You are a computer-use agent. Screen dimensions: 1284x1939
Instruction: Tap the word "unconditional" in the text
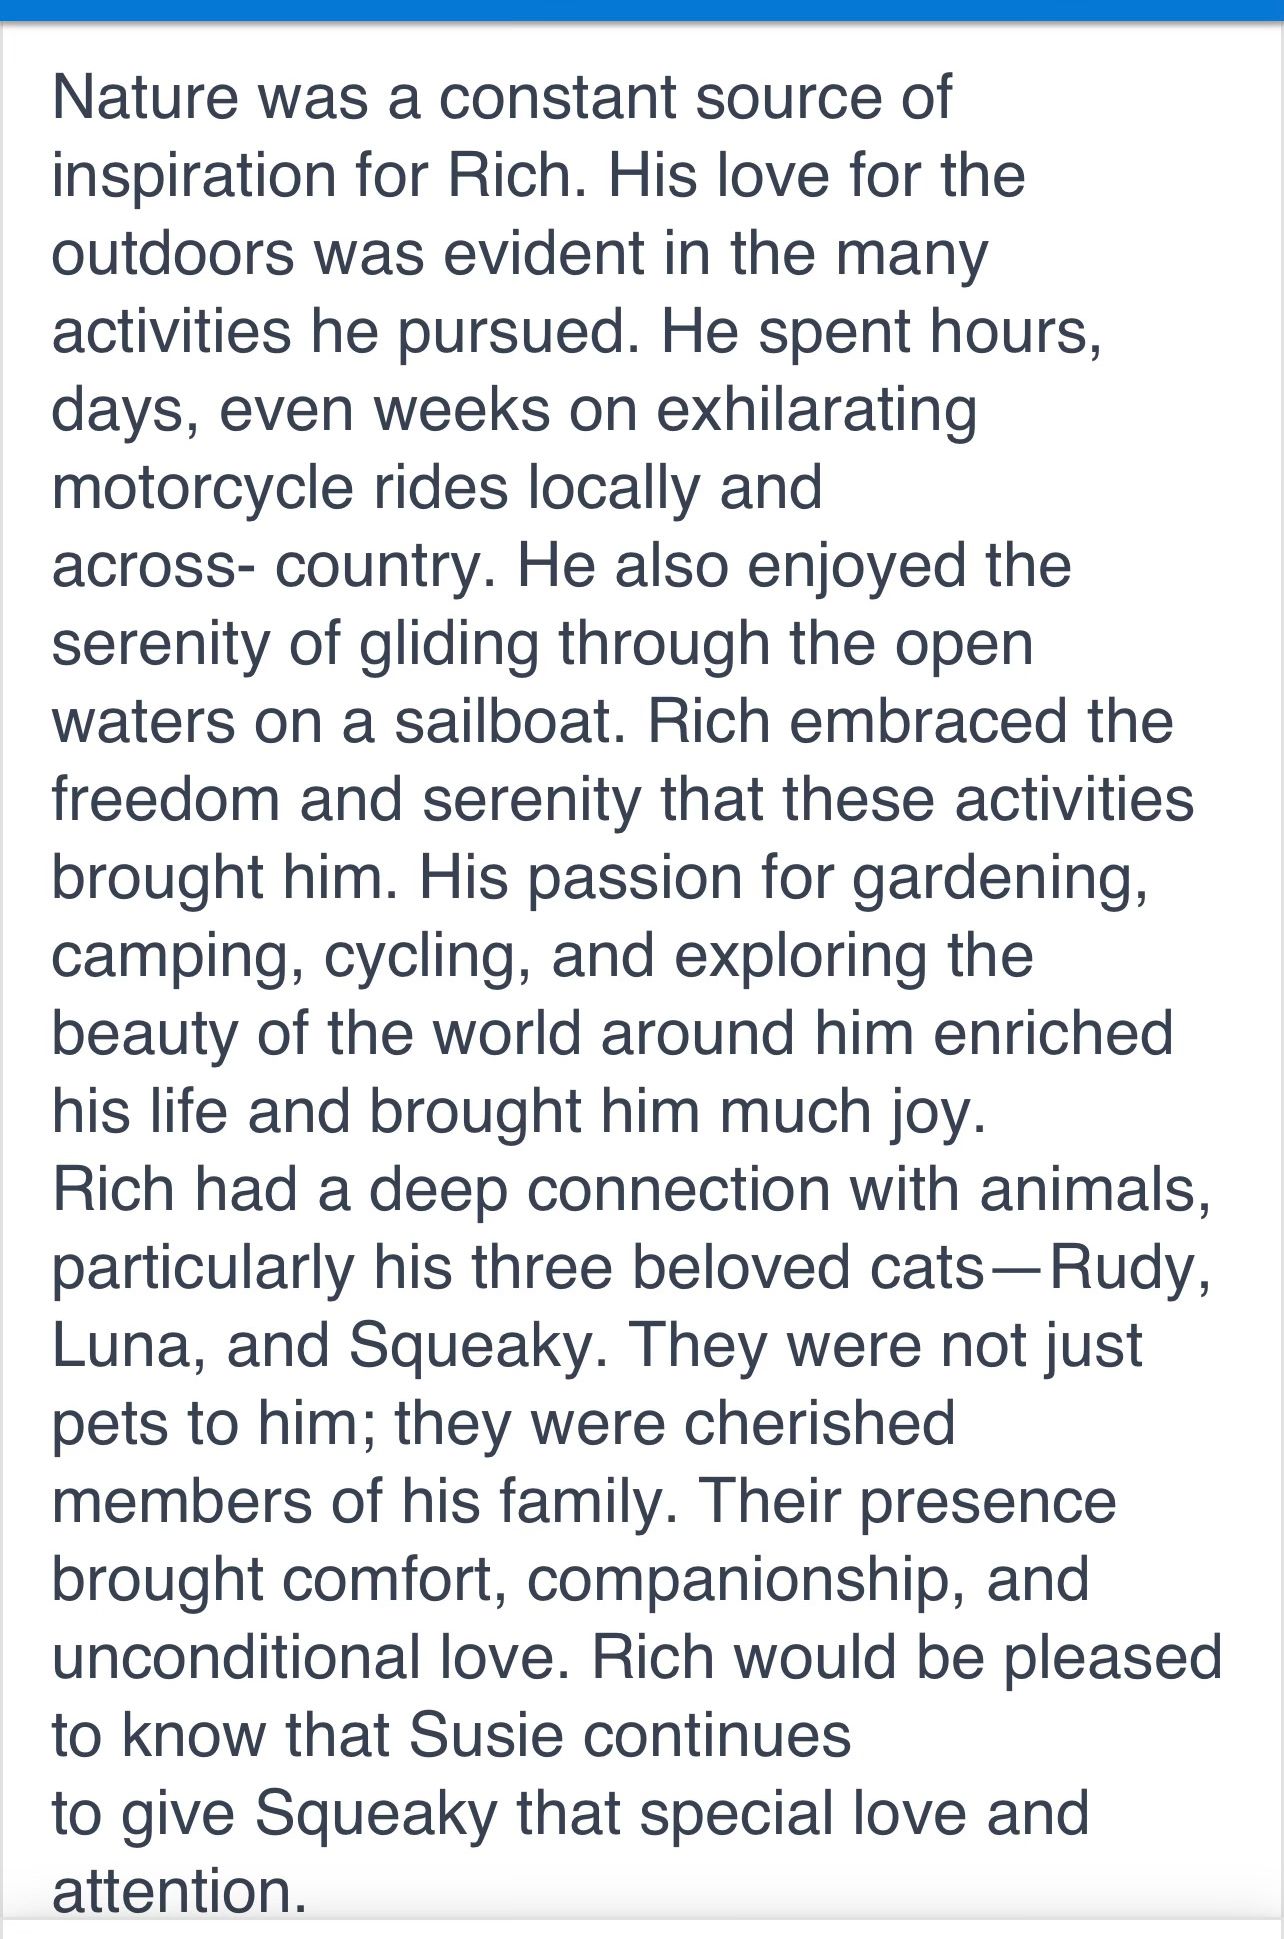234,1658
